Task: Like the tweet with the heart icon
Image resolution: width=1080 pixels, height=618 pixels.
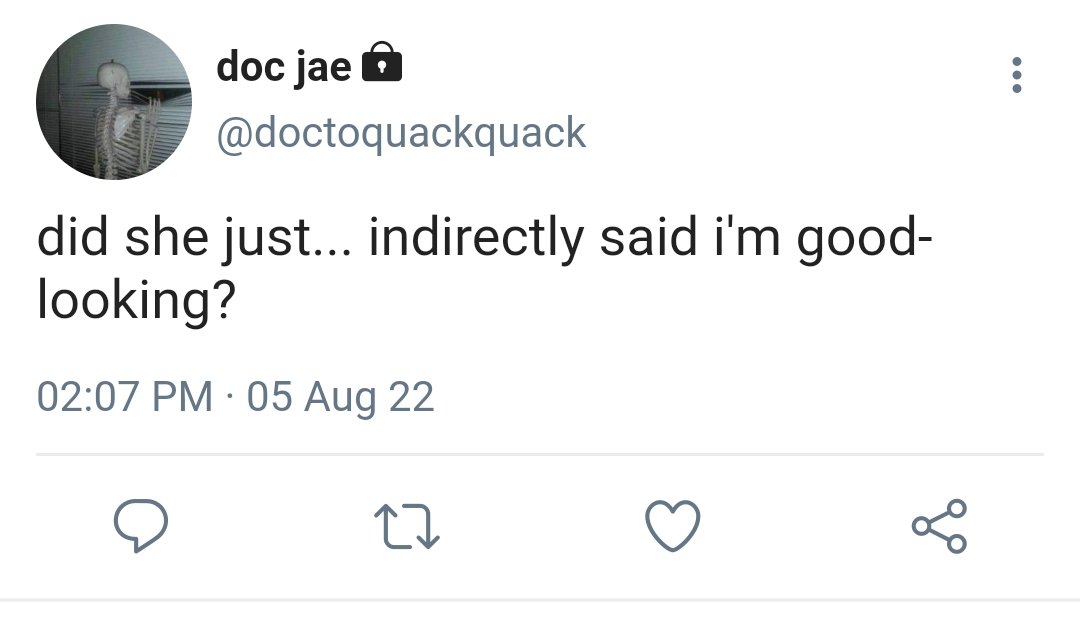Action: [673, 526]
